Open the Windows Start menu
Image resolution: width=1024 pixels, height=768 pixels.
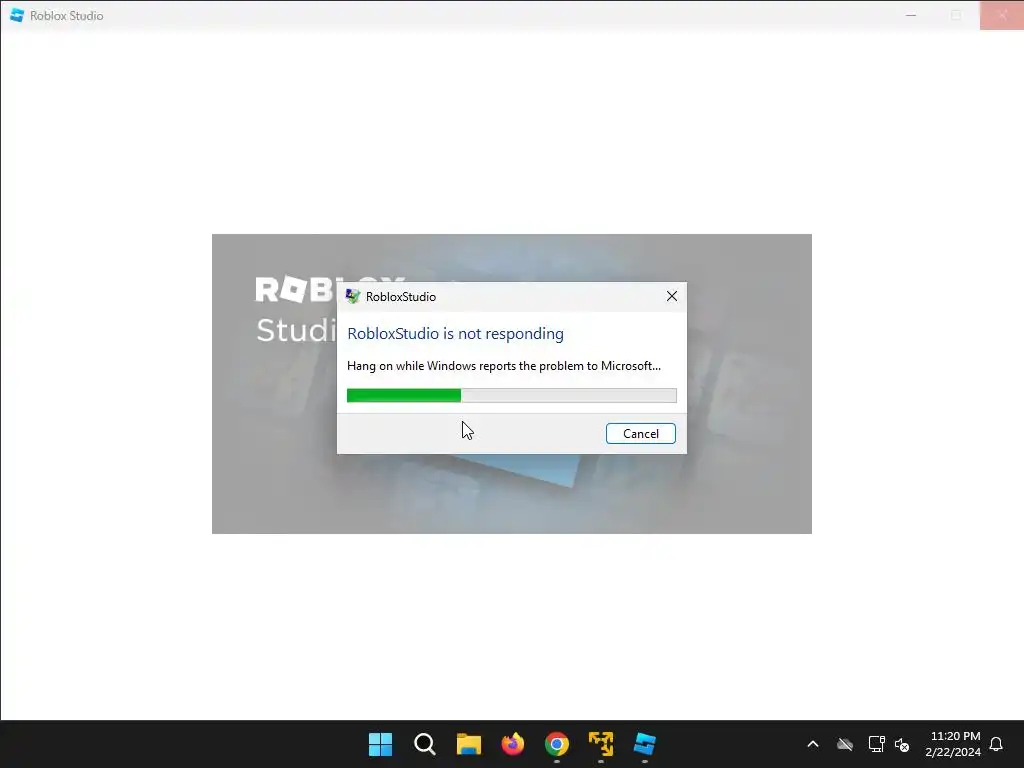pos(380,744)
